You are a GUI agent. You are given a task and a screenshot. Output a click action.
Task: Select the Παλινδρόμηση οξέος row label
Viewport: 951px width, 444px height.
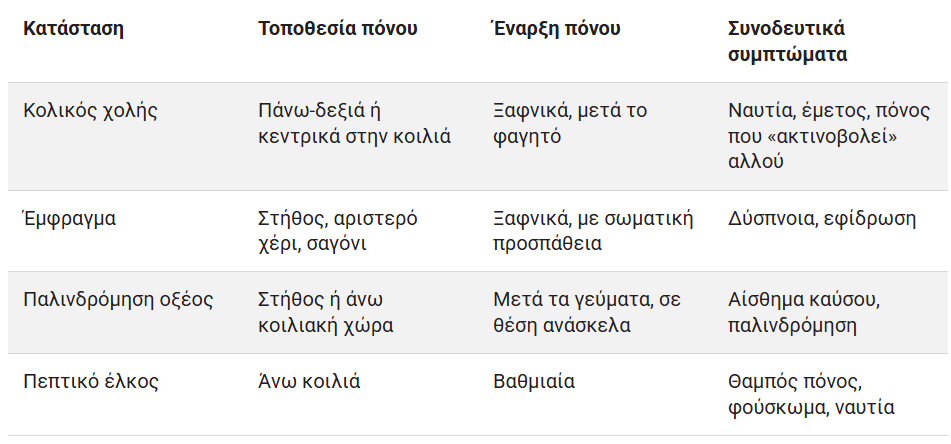pyautogui.click(x=118, y=300)
